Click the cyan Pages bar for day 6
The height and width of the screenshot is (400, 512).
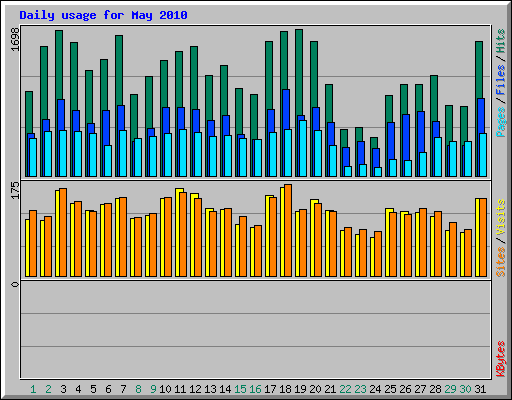click(108, 161)
